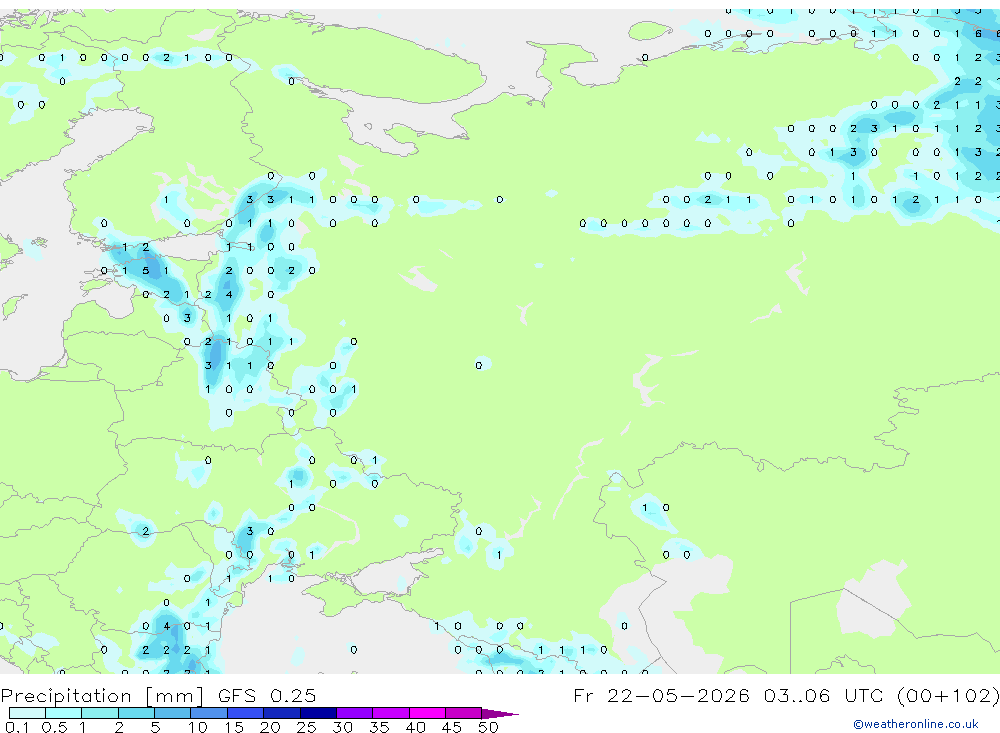Click the GFS 0.25 model label
Image resolution: width=1000 pixels, height=733 pixels.
tap(267, 695)
